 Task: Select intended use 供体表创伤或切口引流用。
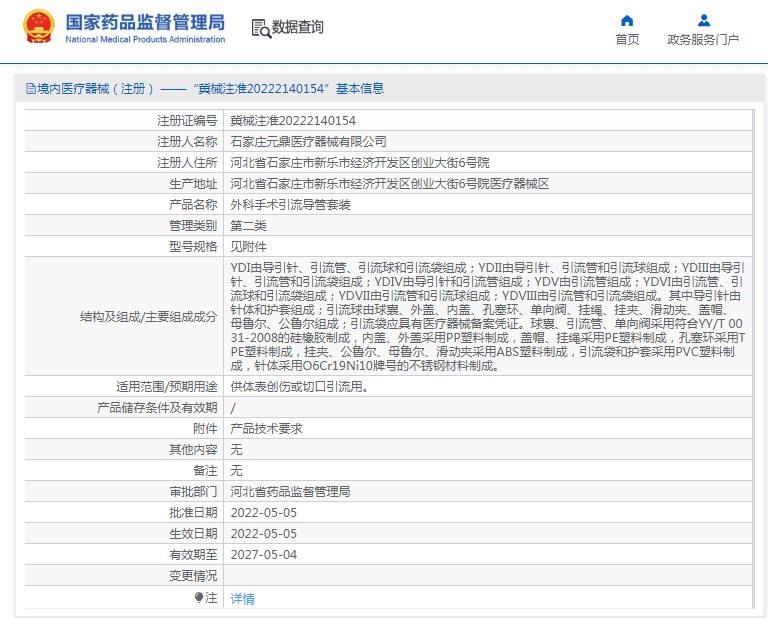(x=300, y=387)
